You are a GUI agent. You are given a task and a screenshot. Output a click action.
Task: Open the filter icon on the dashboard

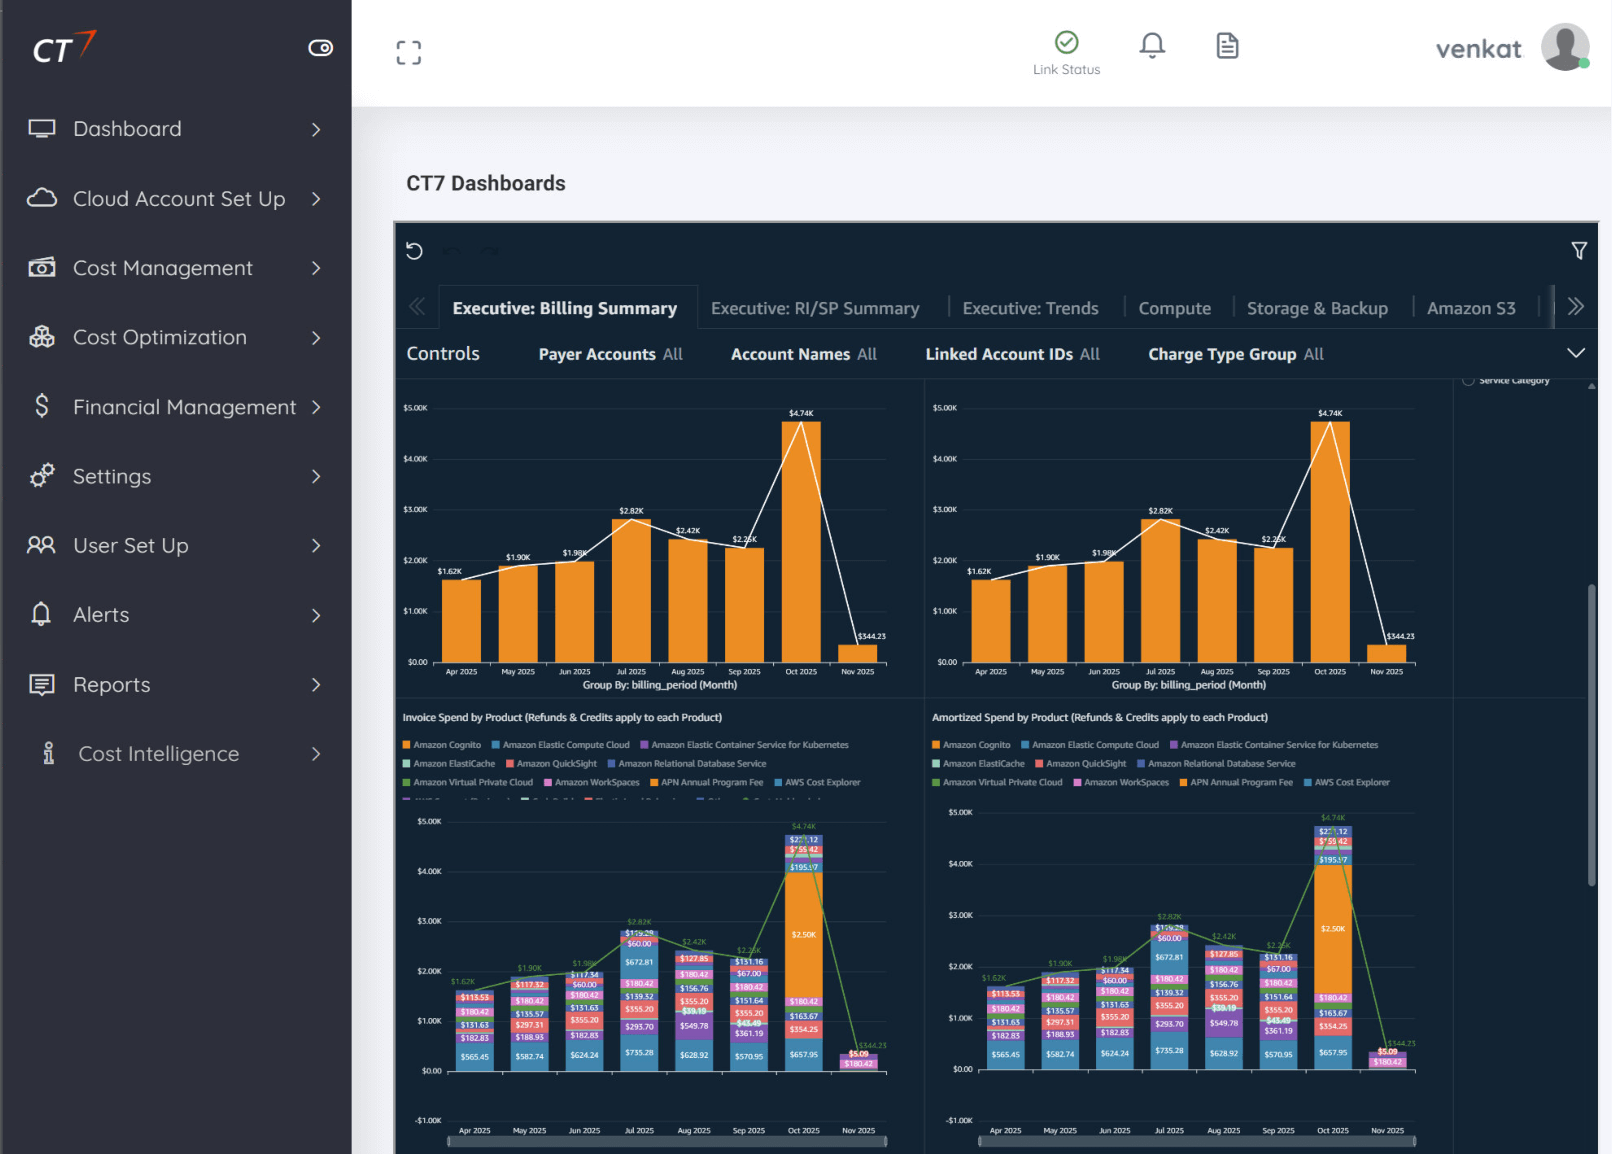pyautogui.click(x=1579, y=250)
